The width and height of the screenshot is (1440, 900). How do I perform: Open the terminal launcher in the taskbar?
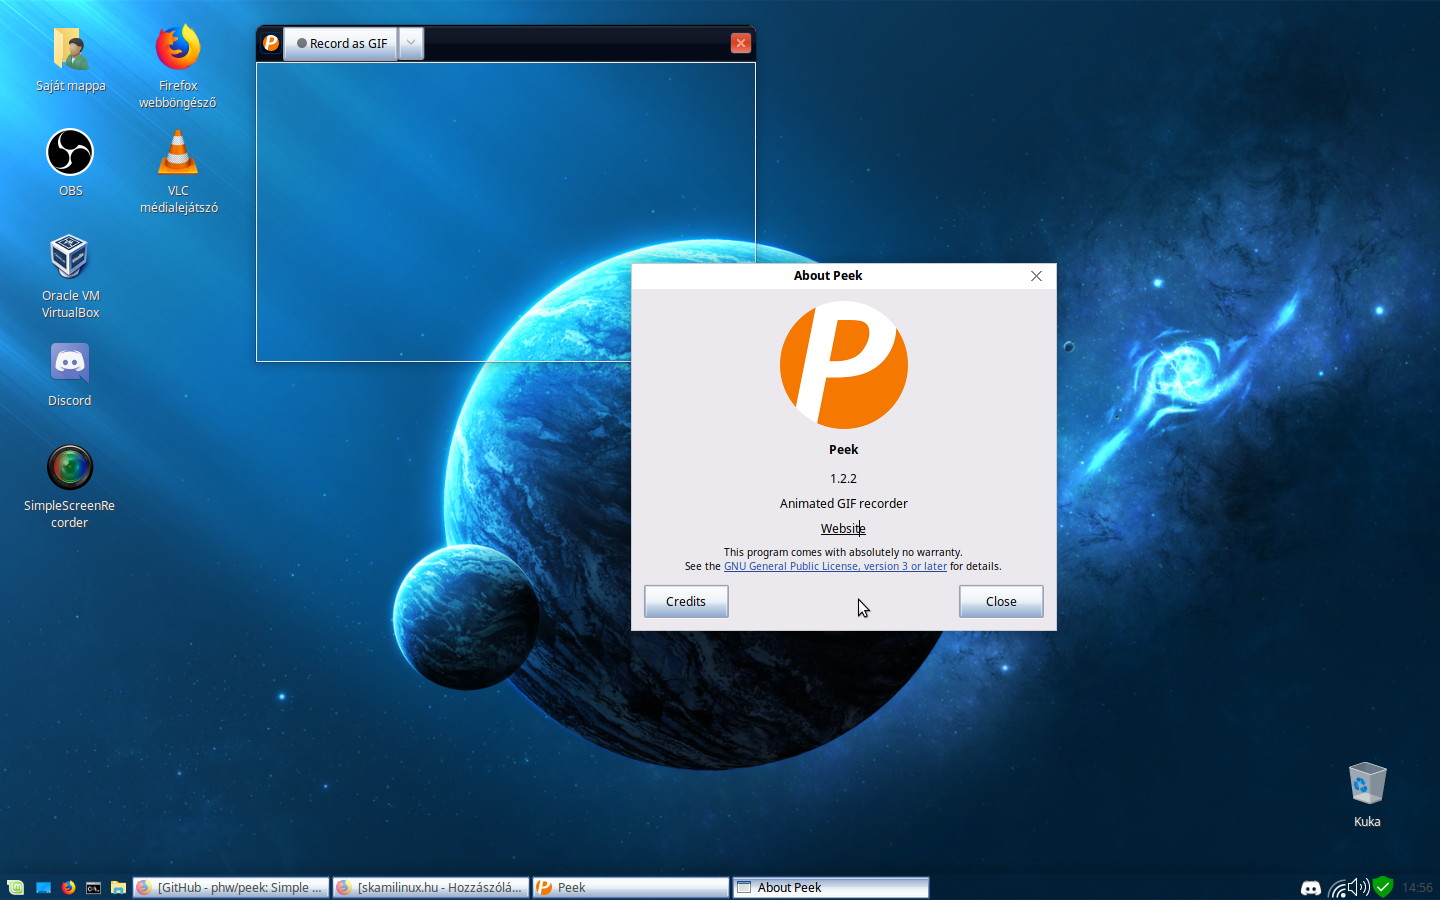coord(93,887)
